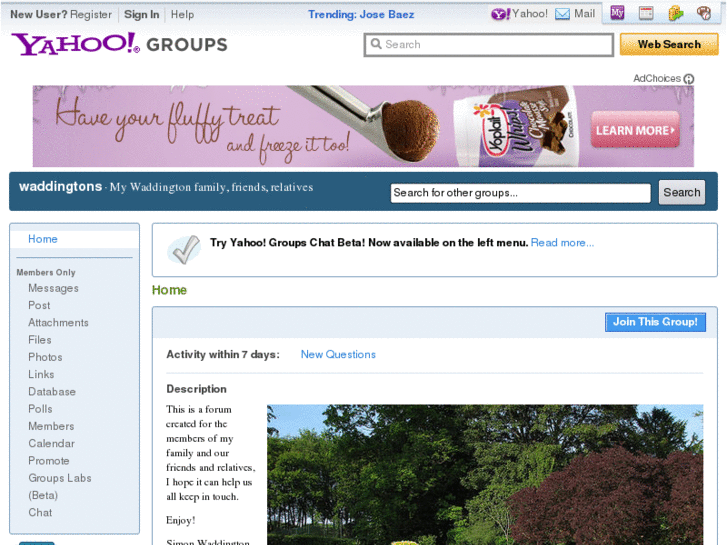Click the checkmark icon beside Chat Beta notice
Image resolution: width=727 pixels, height=545 pixels.
[184, 250]
